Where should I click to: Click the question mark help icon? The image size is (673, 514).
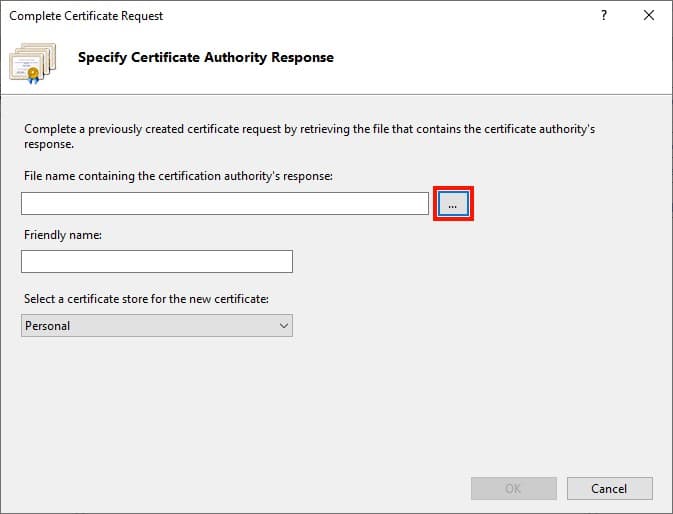pos(603,16)
